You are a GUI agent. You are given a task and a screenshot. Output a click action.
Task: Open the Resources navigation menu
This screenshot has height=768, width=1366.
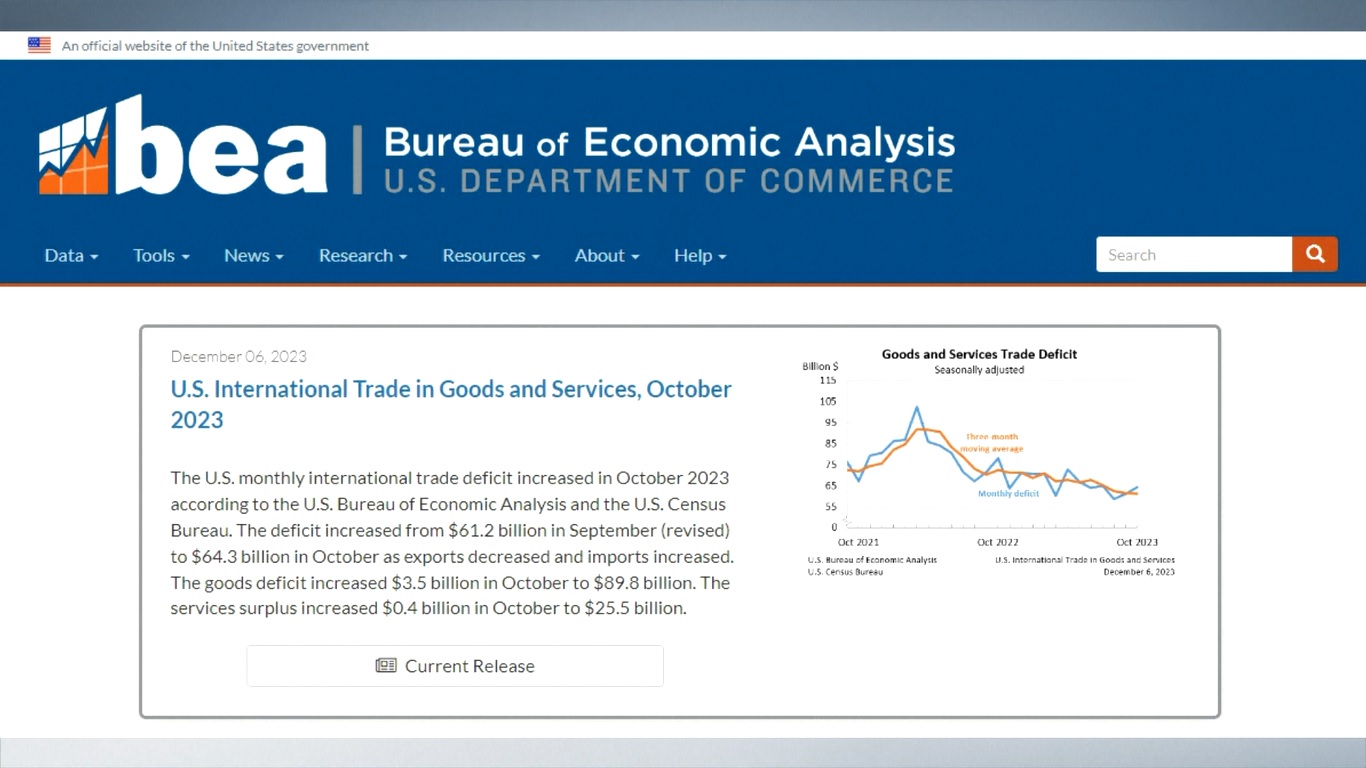490,256
